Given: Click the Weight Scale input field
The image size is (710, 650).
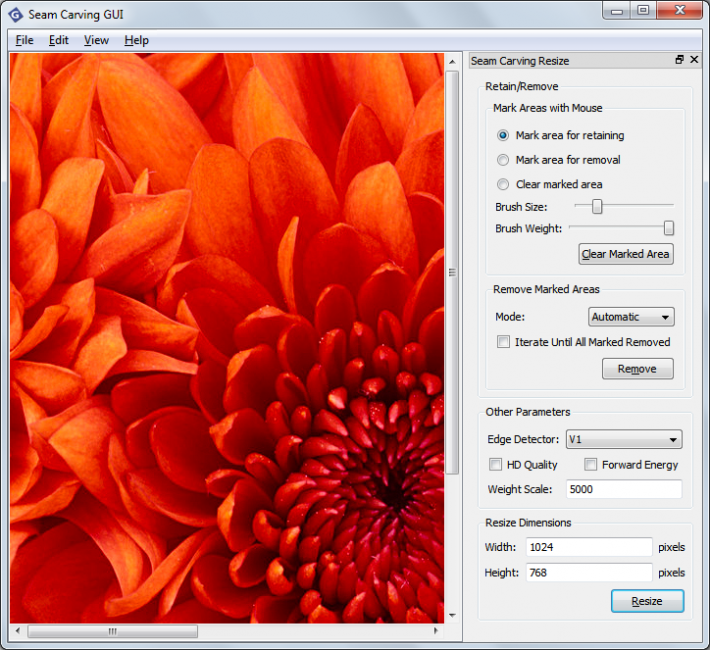Looking at the screenshot, I should pyautogui.click(x=624, y=489).
